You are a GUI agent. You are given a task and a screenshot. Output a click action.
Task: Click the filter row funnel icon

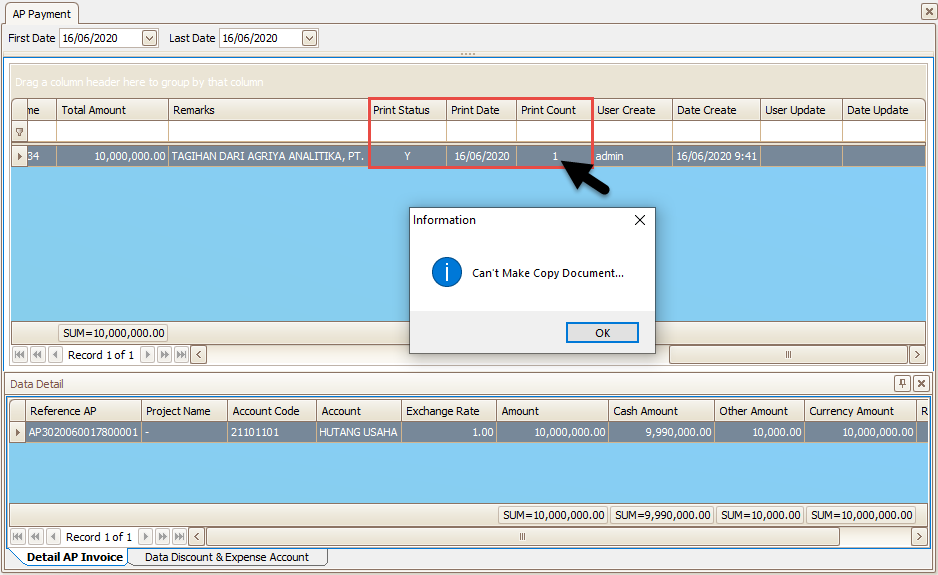pos(20,132)
